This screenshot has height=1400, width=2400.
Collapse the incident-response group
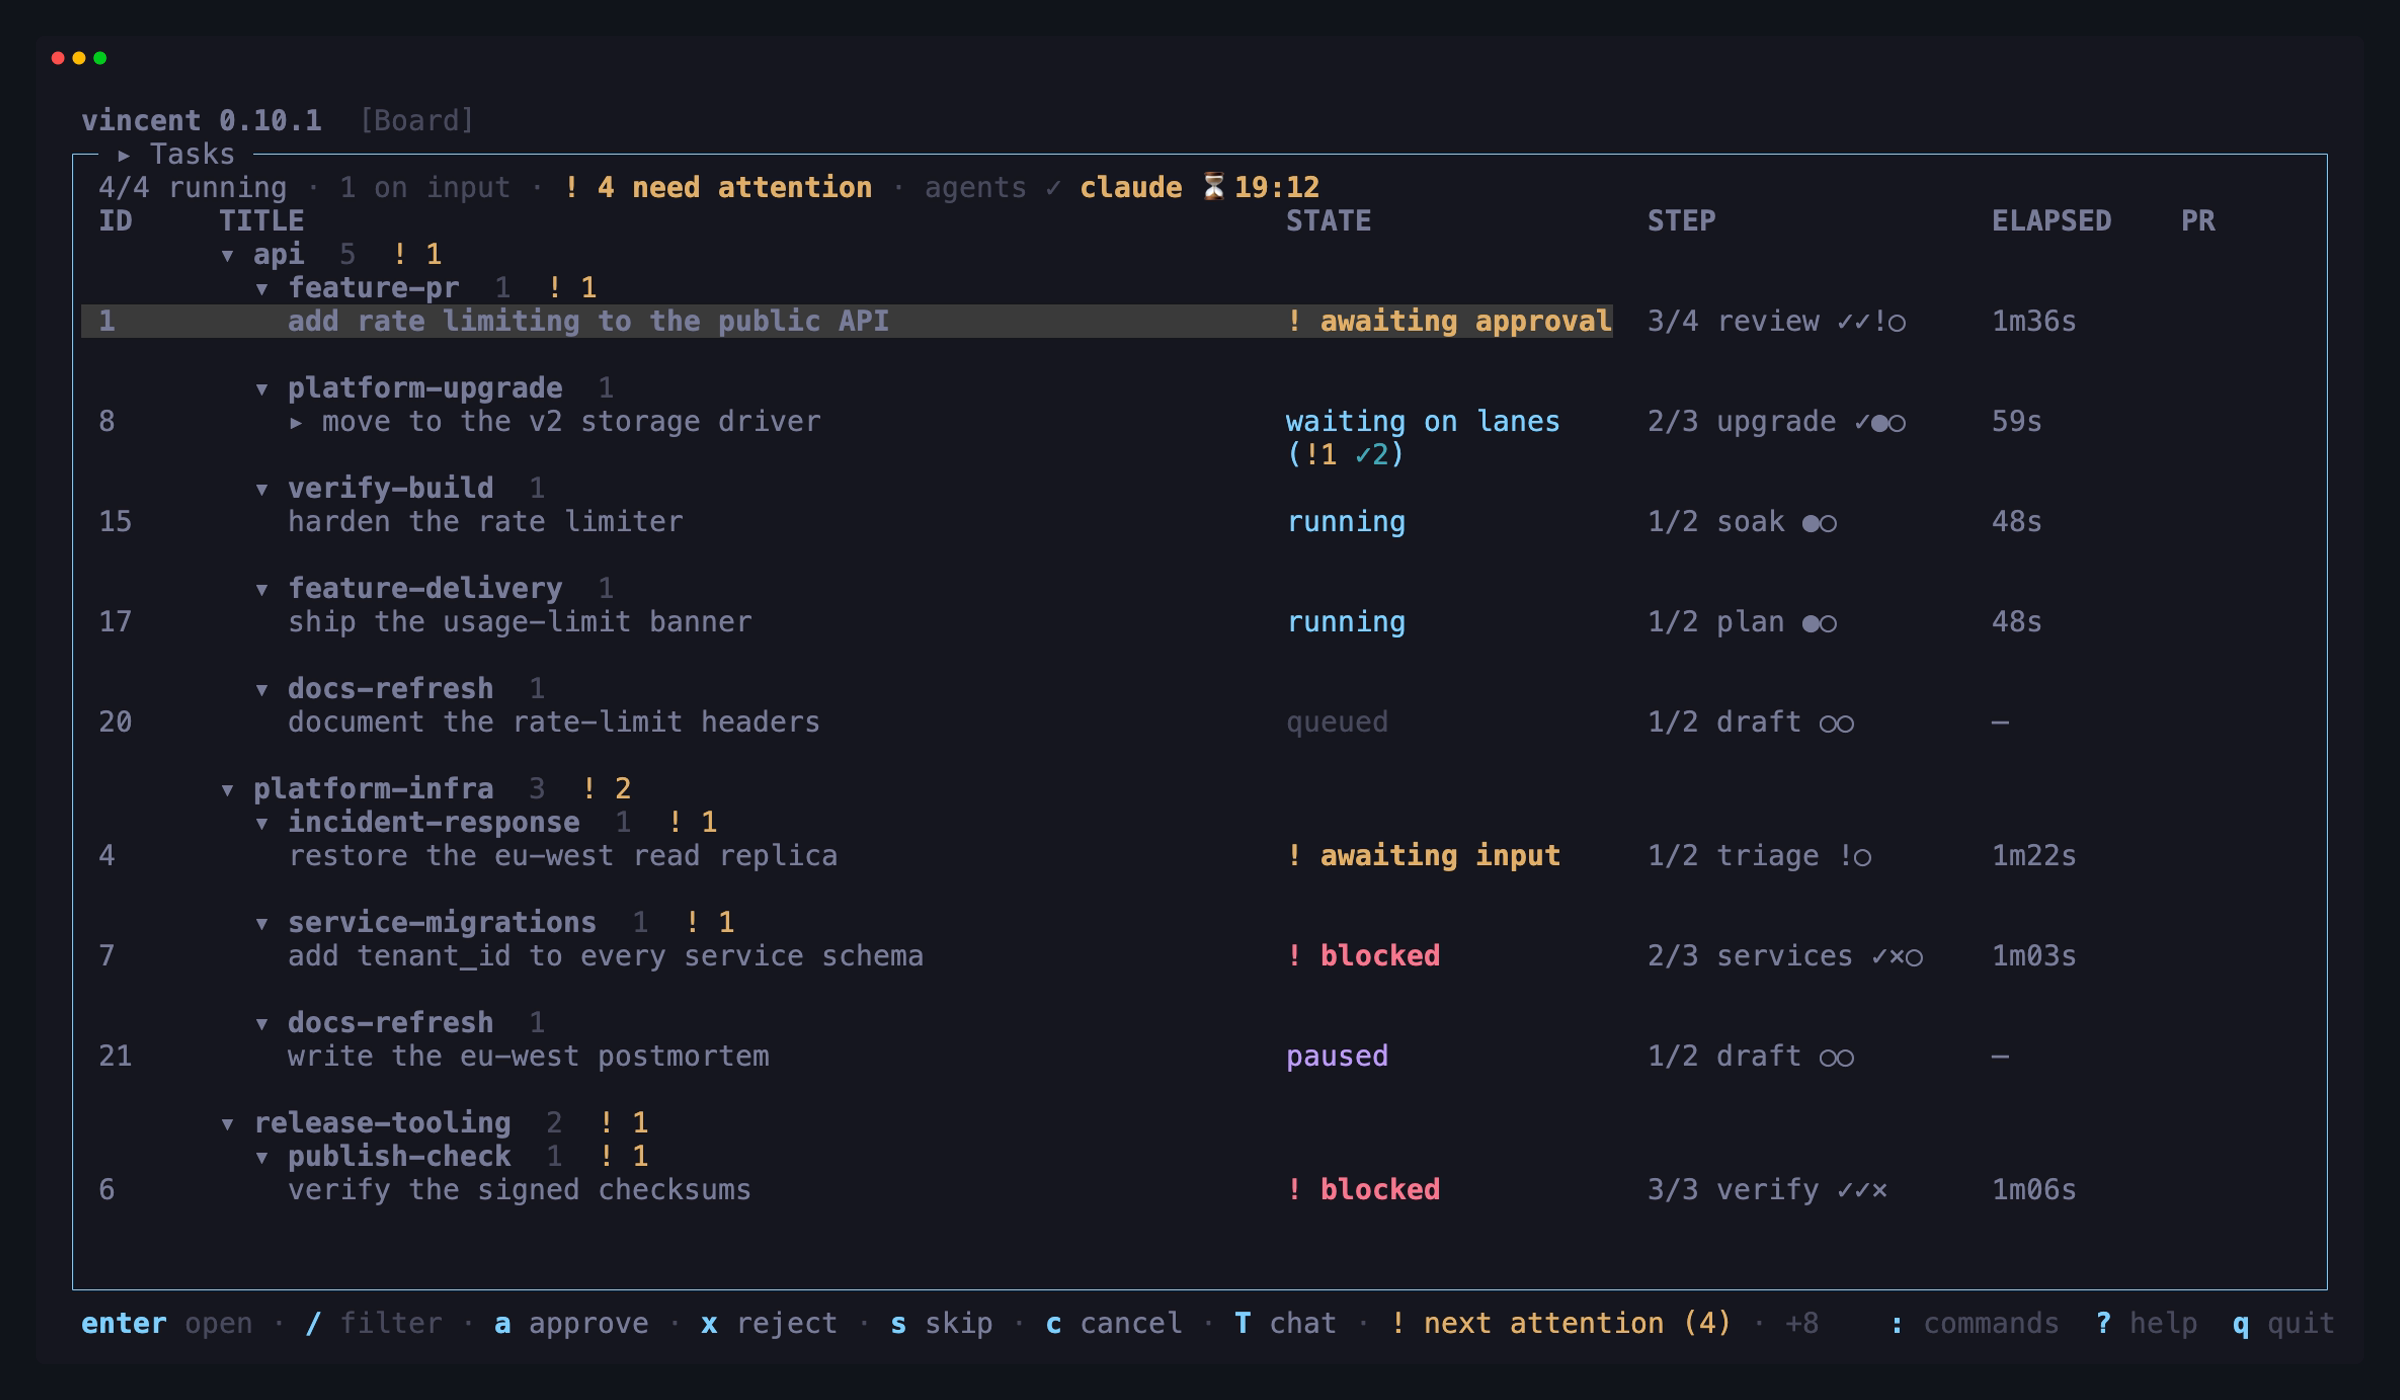point(262,824)
